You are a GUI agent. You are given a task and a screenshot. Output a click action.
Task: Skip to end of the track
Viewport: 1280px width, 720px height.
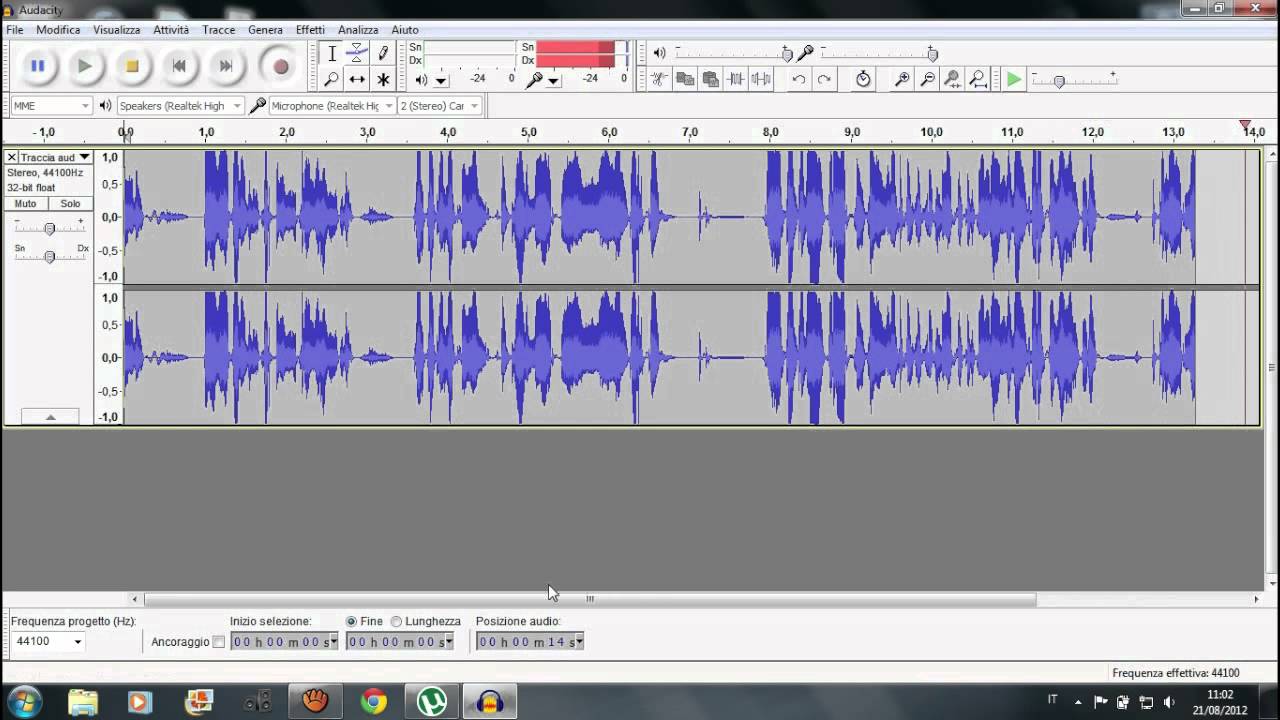pos(226,66)
